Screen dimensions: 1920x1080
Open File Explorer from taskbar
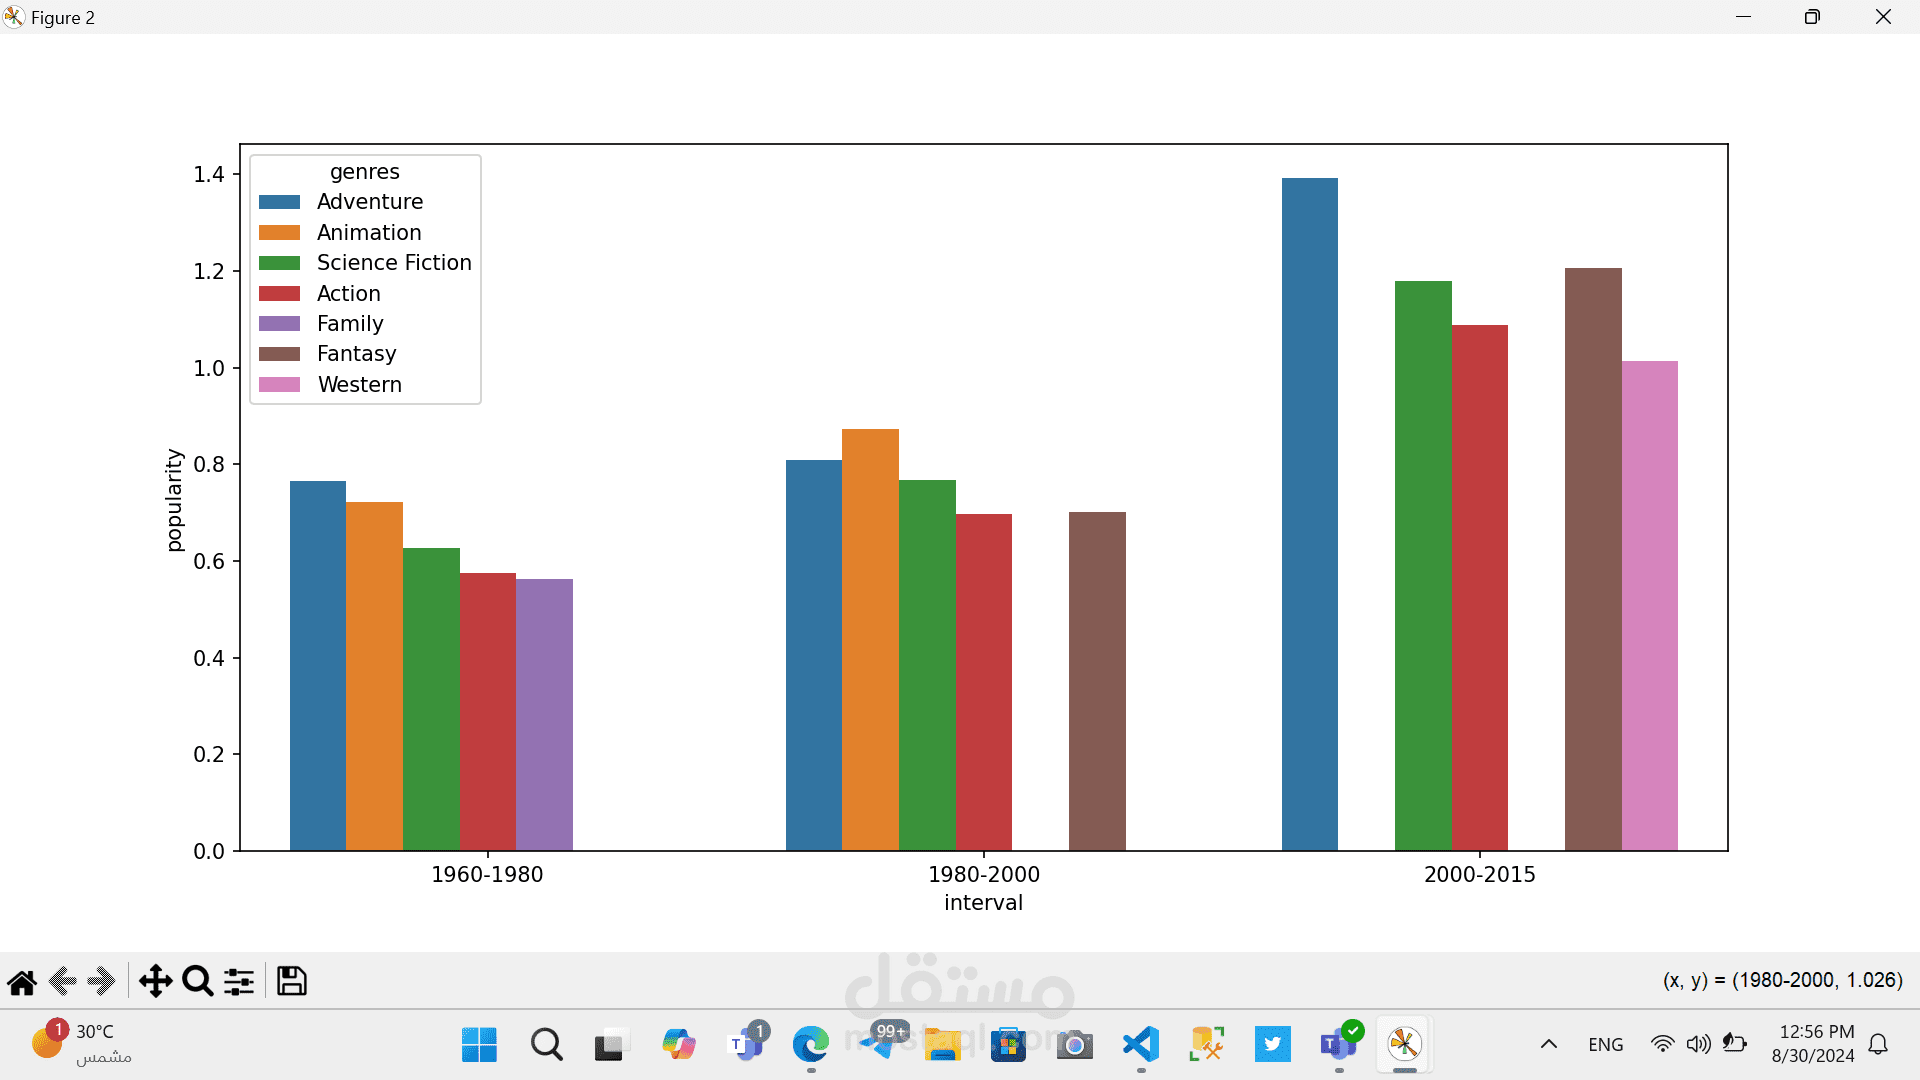pyautogui.click(x=942, y=1044)
